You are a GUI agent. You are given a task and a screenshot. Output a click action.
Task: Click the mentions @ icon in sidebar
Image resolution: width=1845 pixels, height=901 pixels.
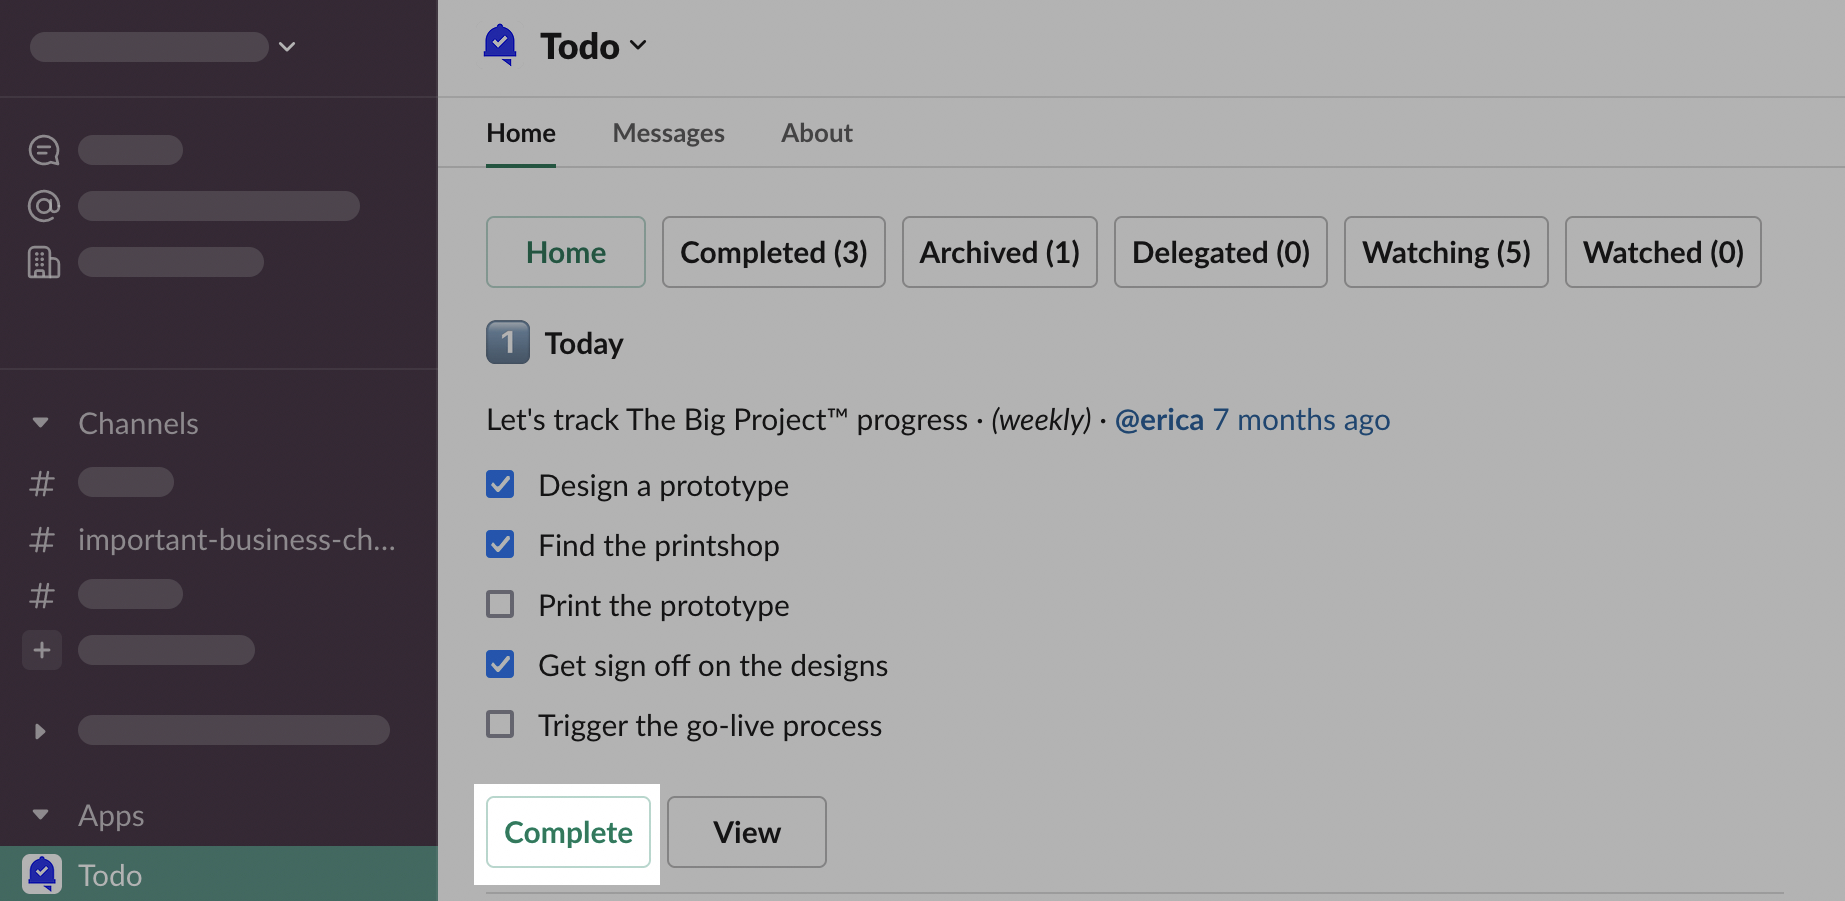(44, 206)
